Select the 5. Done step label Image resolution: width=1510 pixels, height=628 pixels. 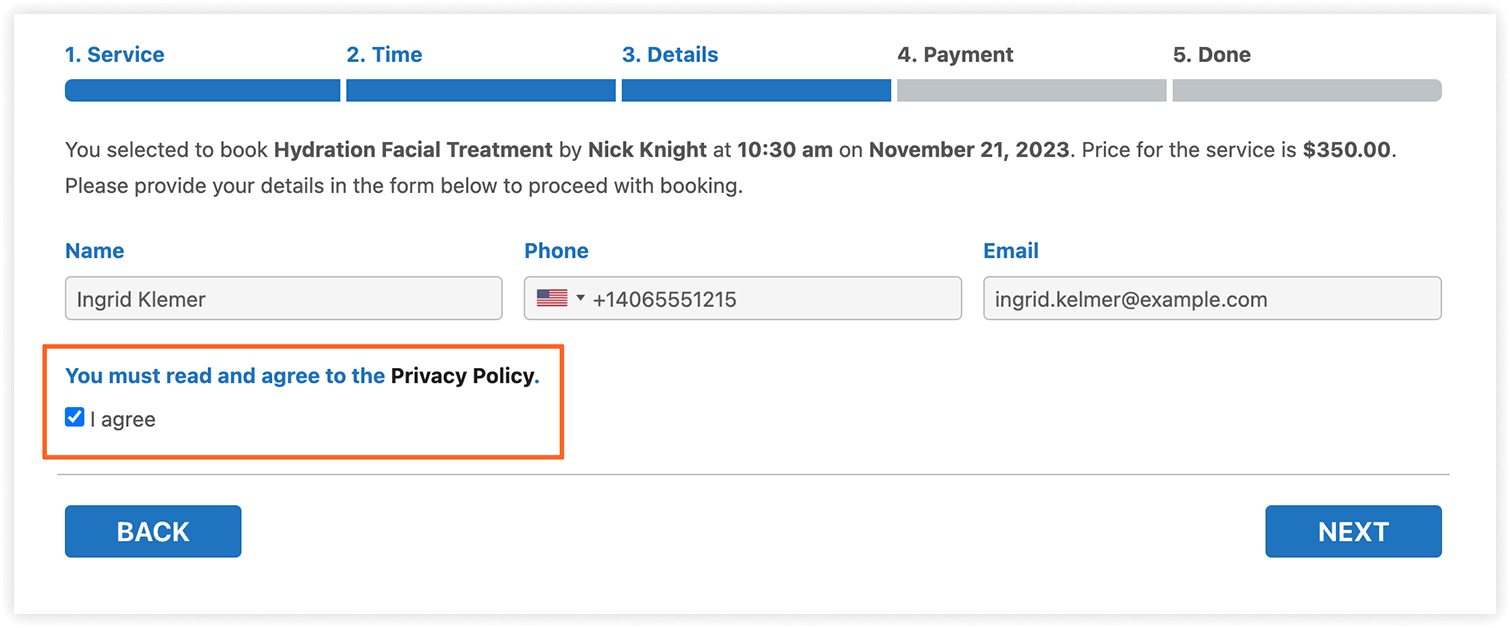[x=1212, y=55]
